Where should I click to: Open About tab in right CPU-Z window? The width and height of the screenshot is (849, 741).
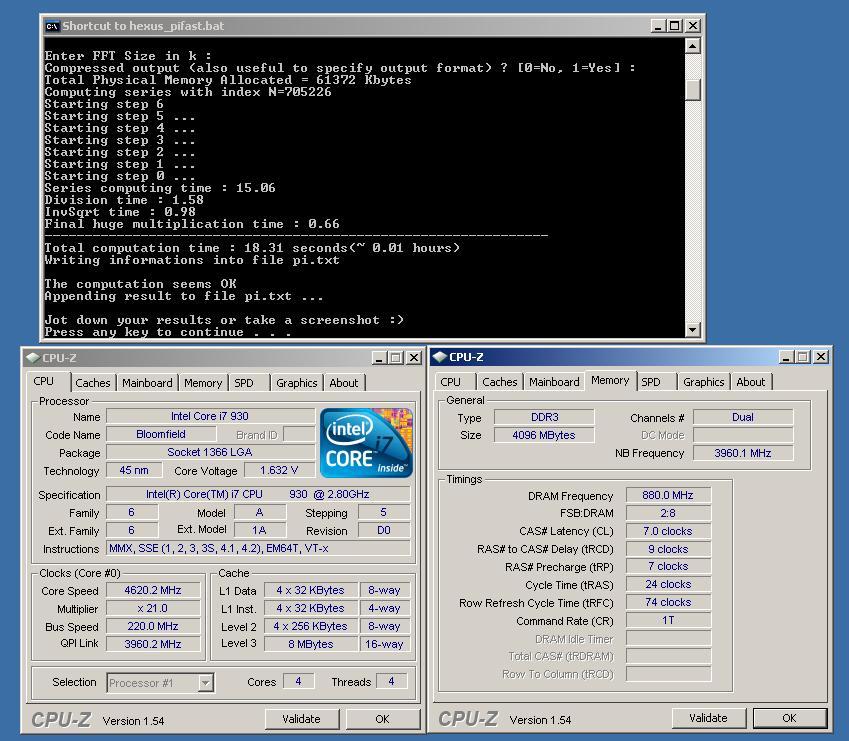(x=751, y=382)
